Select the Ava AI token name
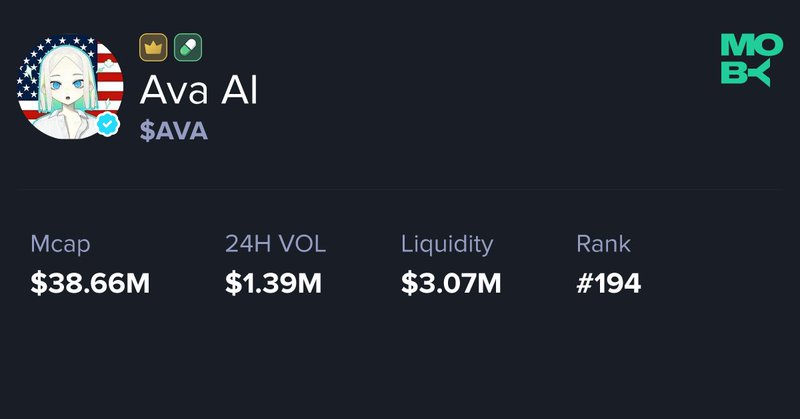Viewport: 800px width, 419px height. click(x=199, y=90)
